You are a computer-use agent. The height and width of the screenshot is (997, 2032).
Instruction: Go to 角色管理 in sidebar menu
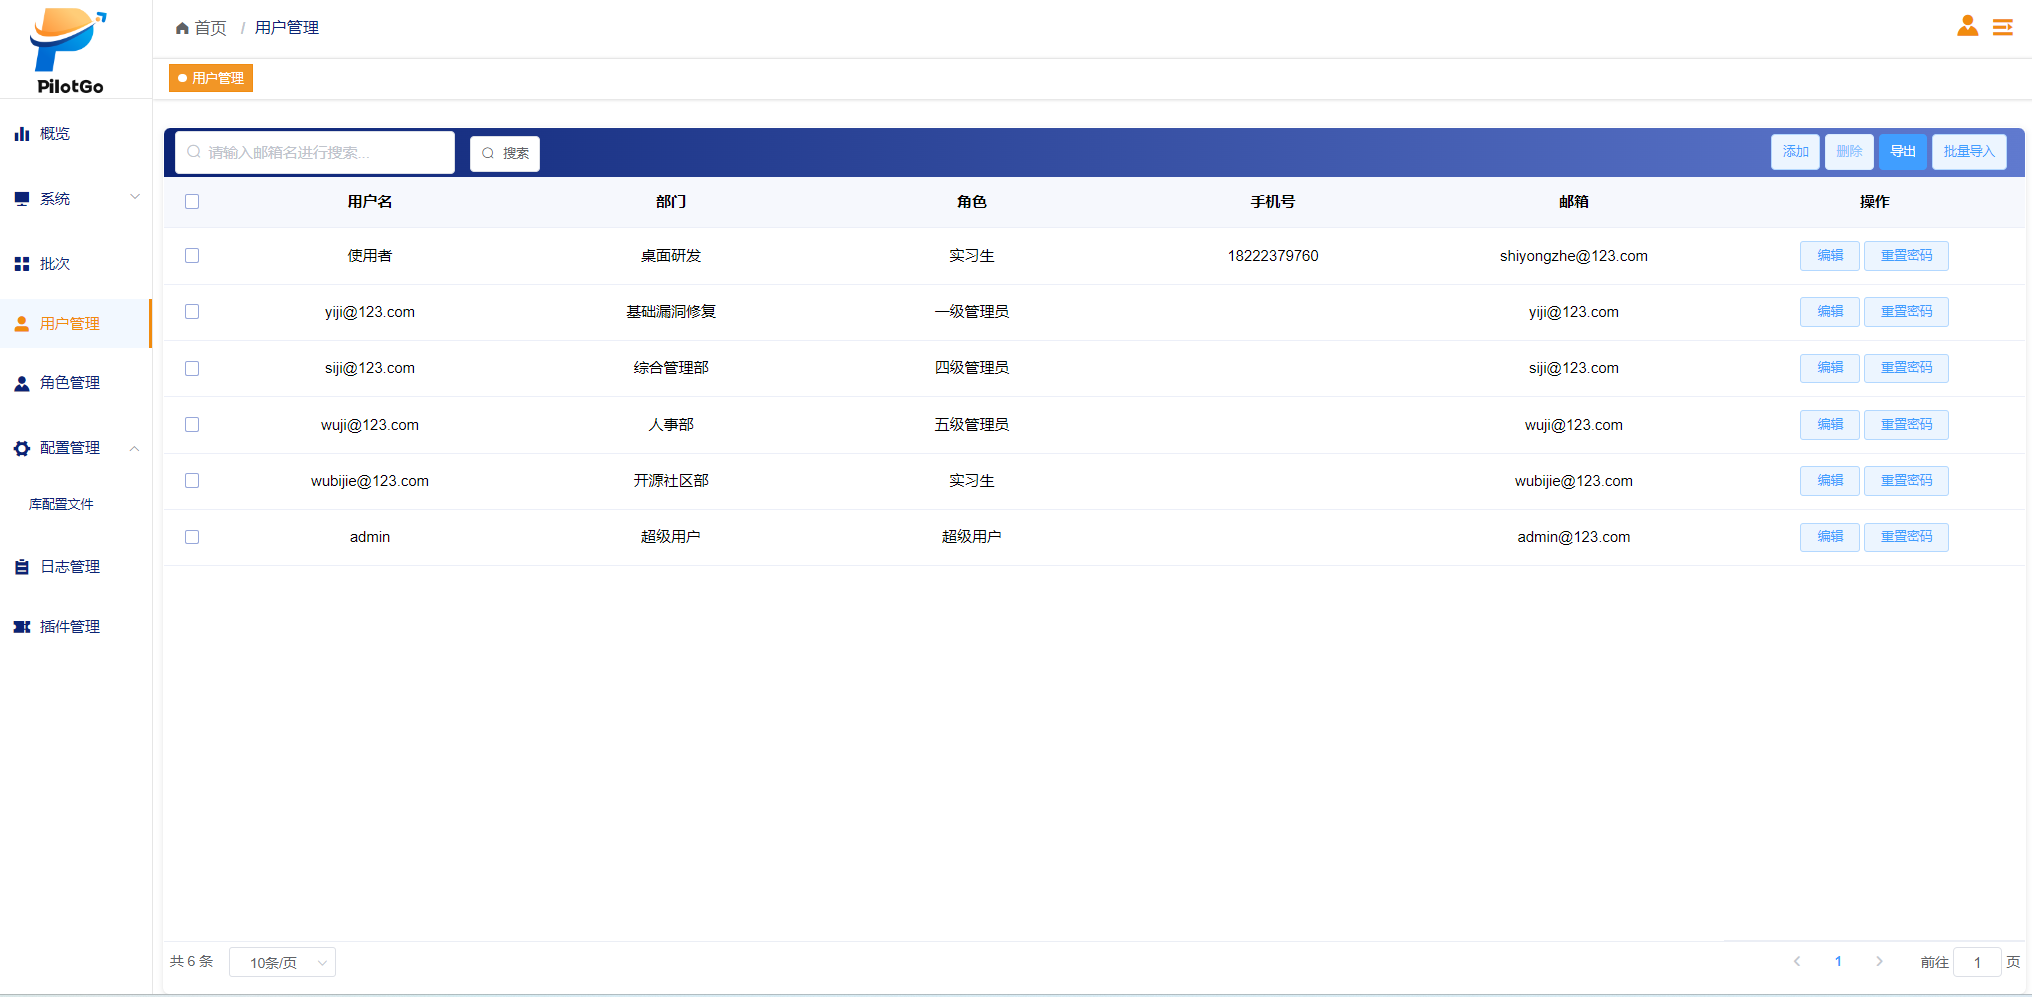(70, 383)
